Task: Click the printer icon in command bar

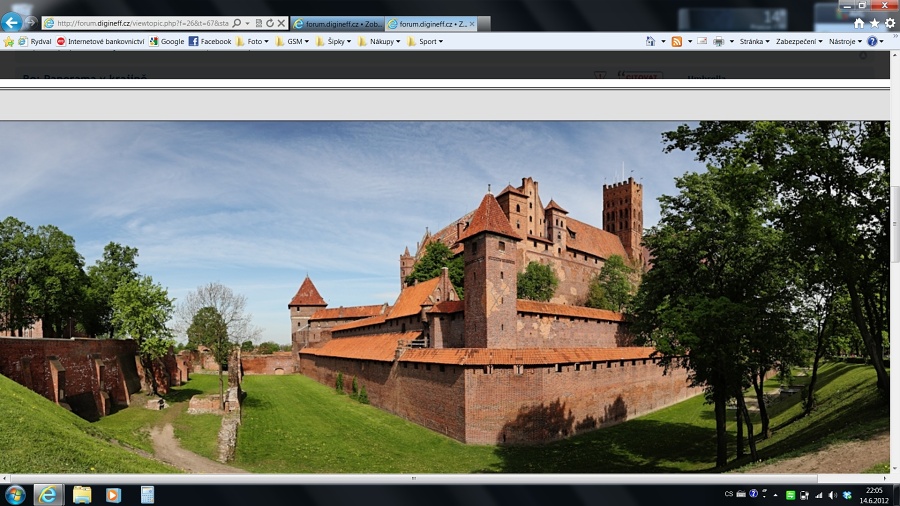Action: click(718, 41)
